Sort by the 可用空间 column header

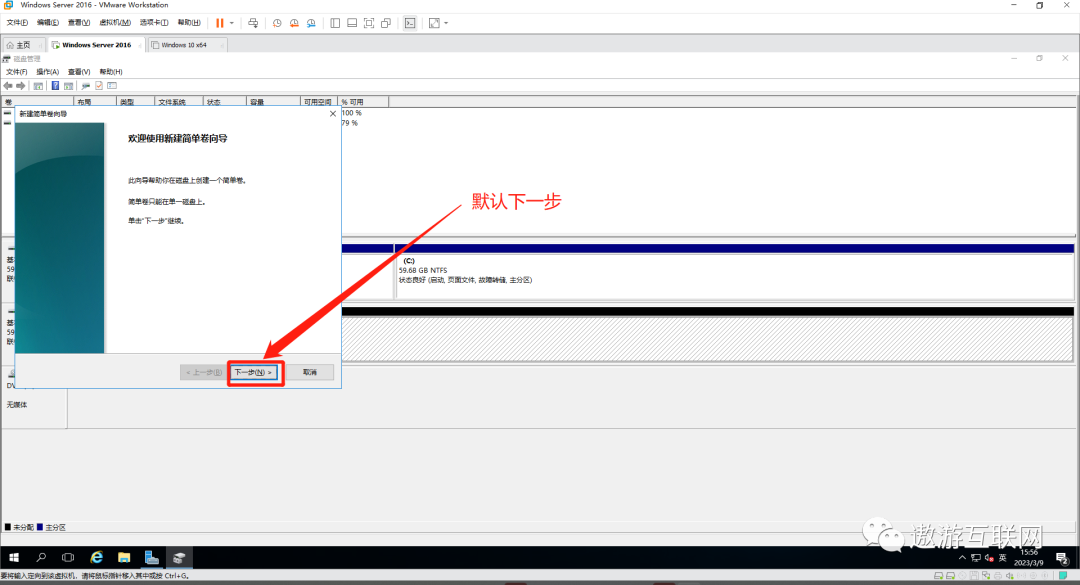coord(319,102)
